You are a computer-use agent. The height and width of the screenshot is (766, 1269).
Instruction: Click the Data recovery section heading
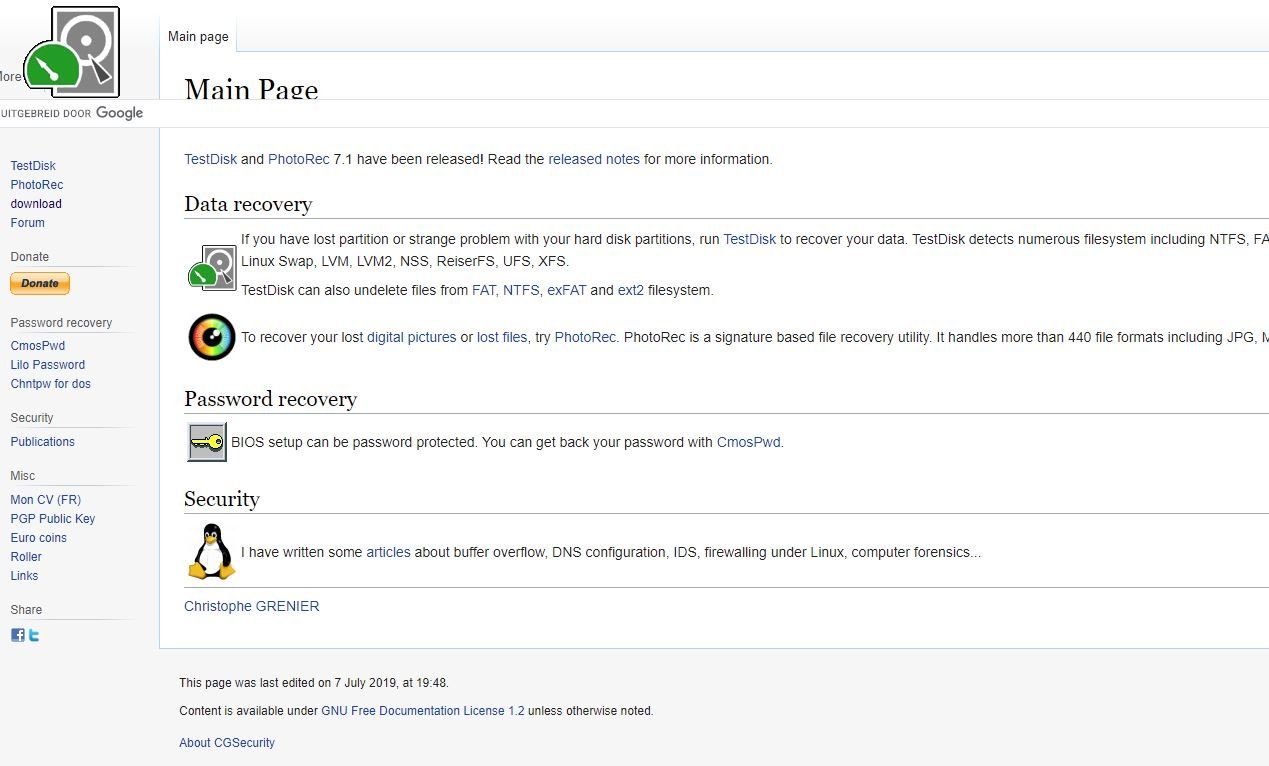[248, 204]
